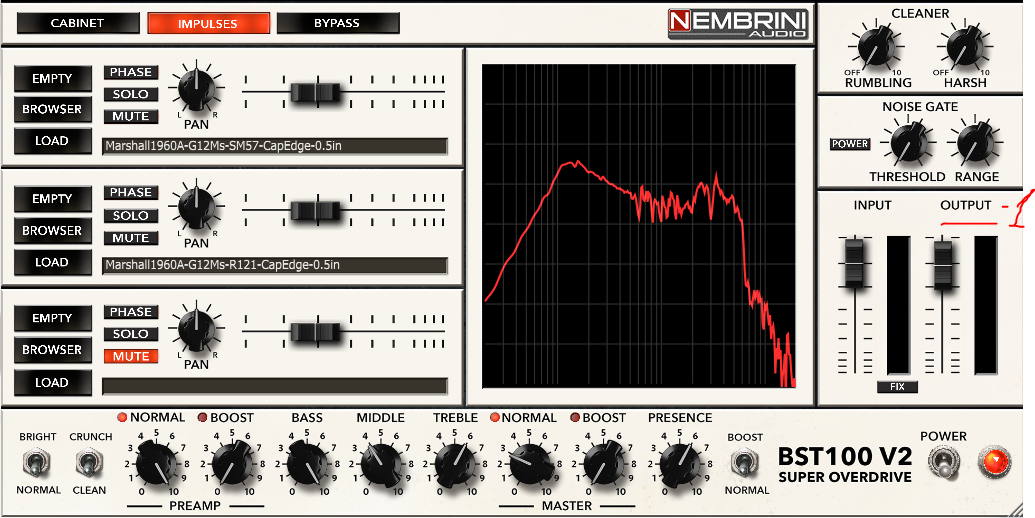Click EMPTY for the R121 impulse slot
This screenshot has height=518, width=1035.
coord(53,199)
